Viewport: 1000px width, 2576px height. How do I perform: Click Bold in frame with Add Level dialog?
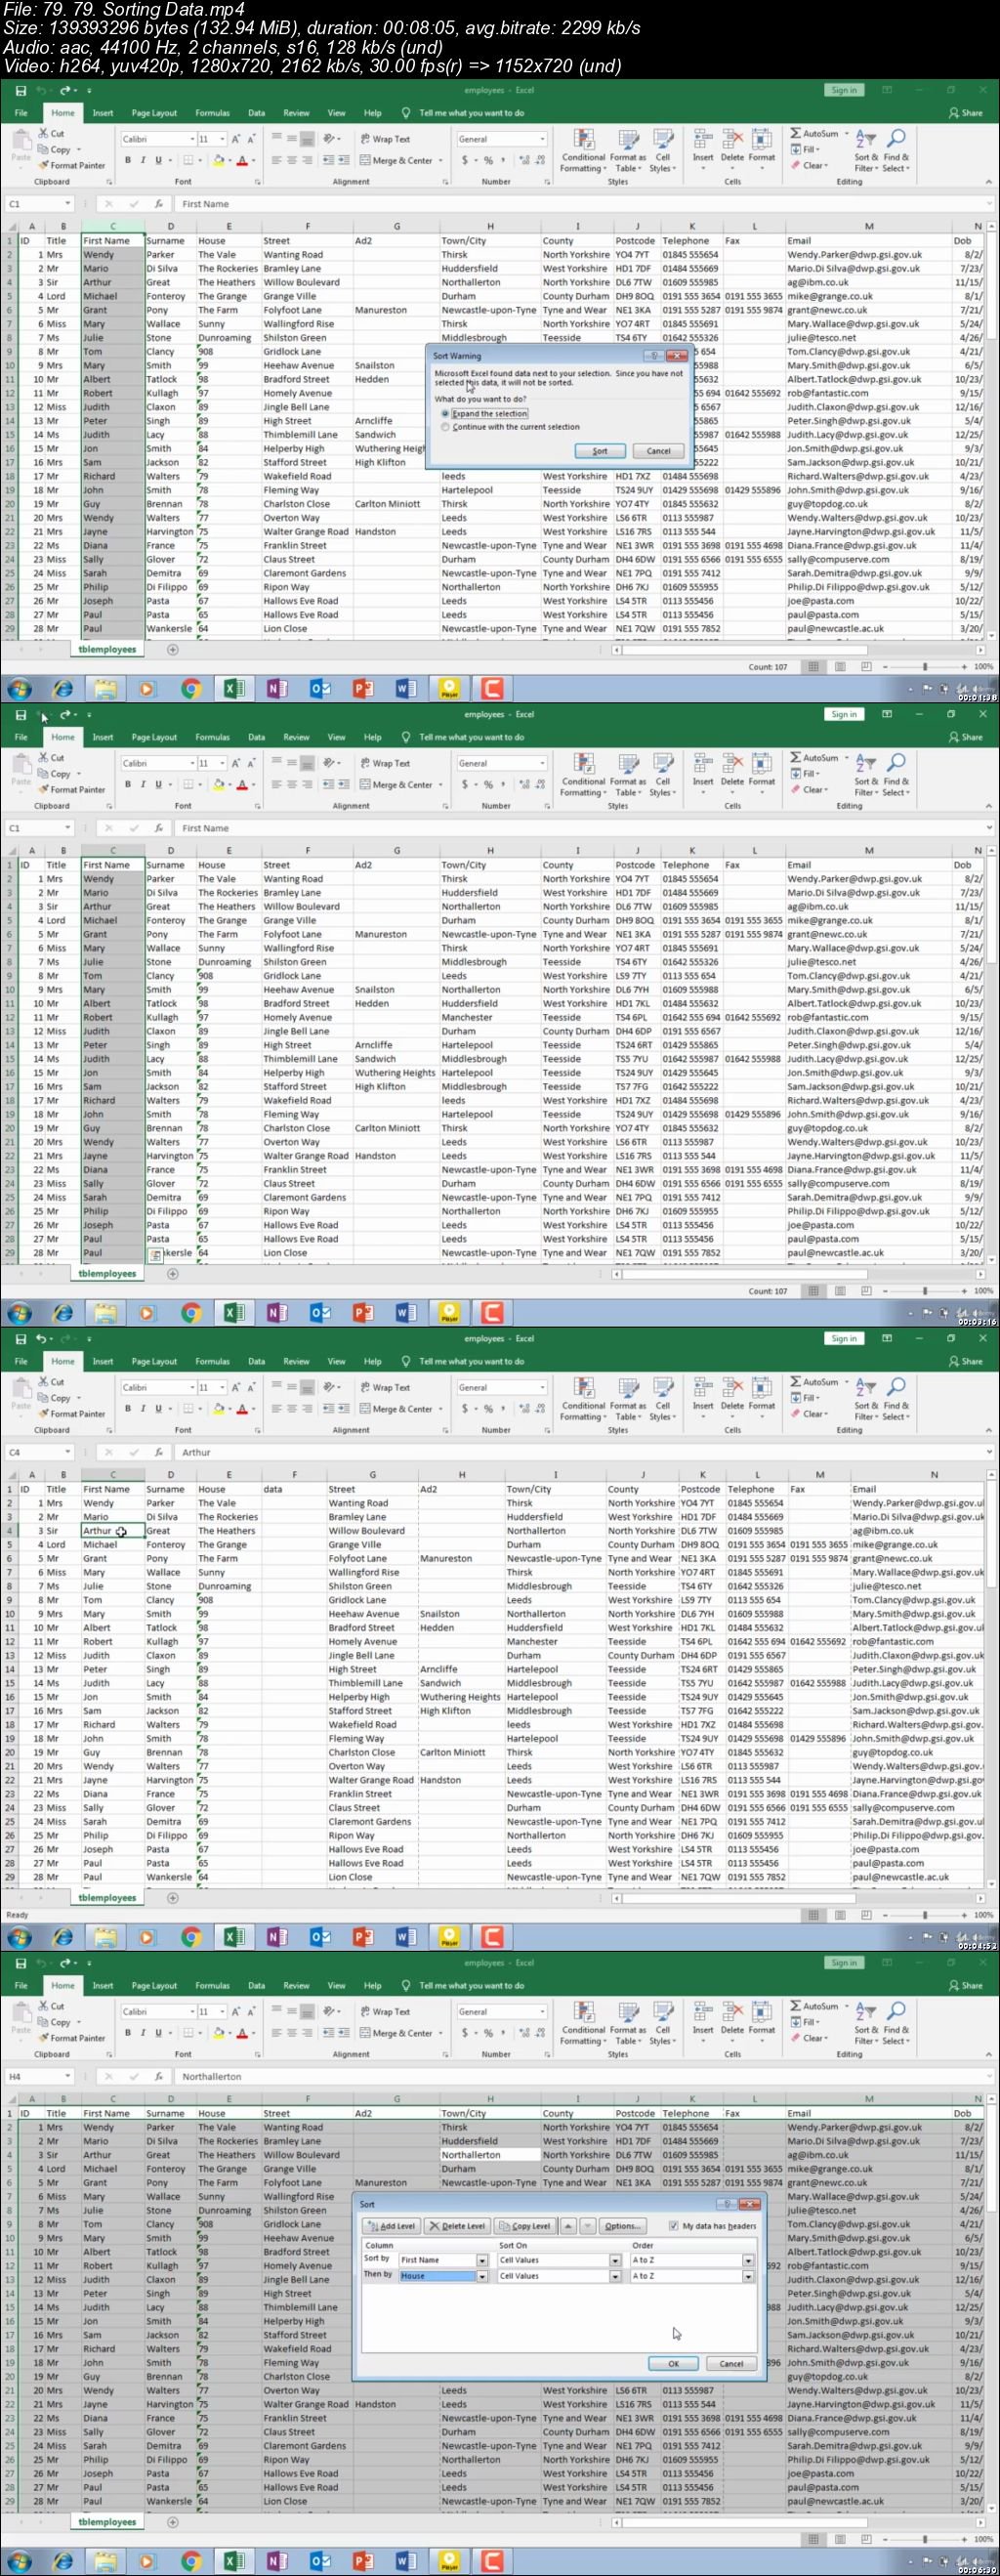click(127, 2033)
